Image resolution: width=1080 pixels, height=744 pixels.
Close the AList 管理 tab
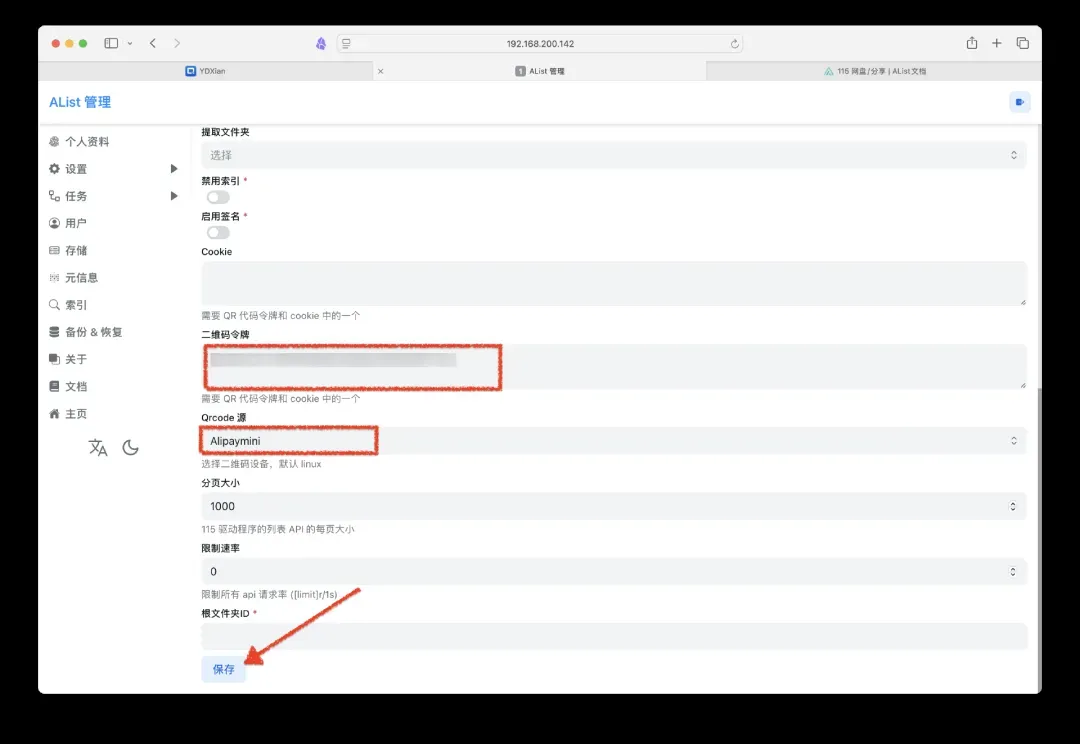coord(380,71)
